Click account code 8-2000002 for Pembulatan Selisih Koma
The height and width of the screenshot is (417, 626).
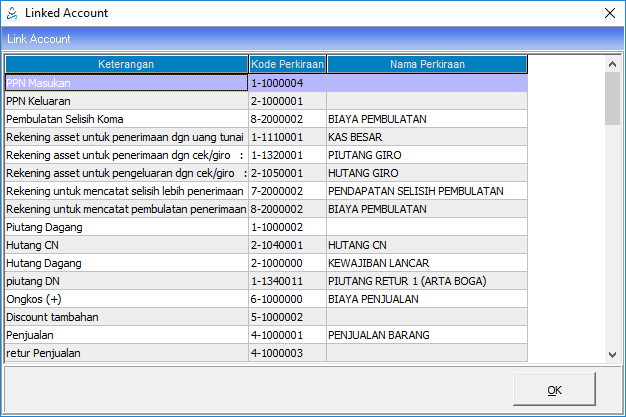click(x=287, y=119)
